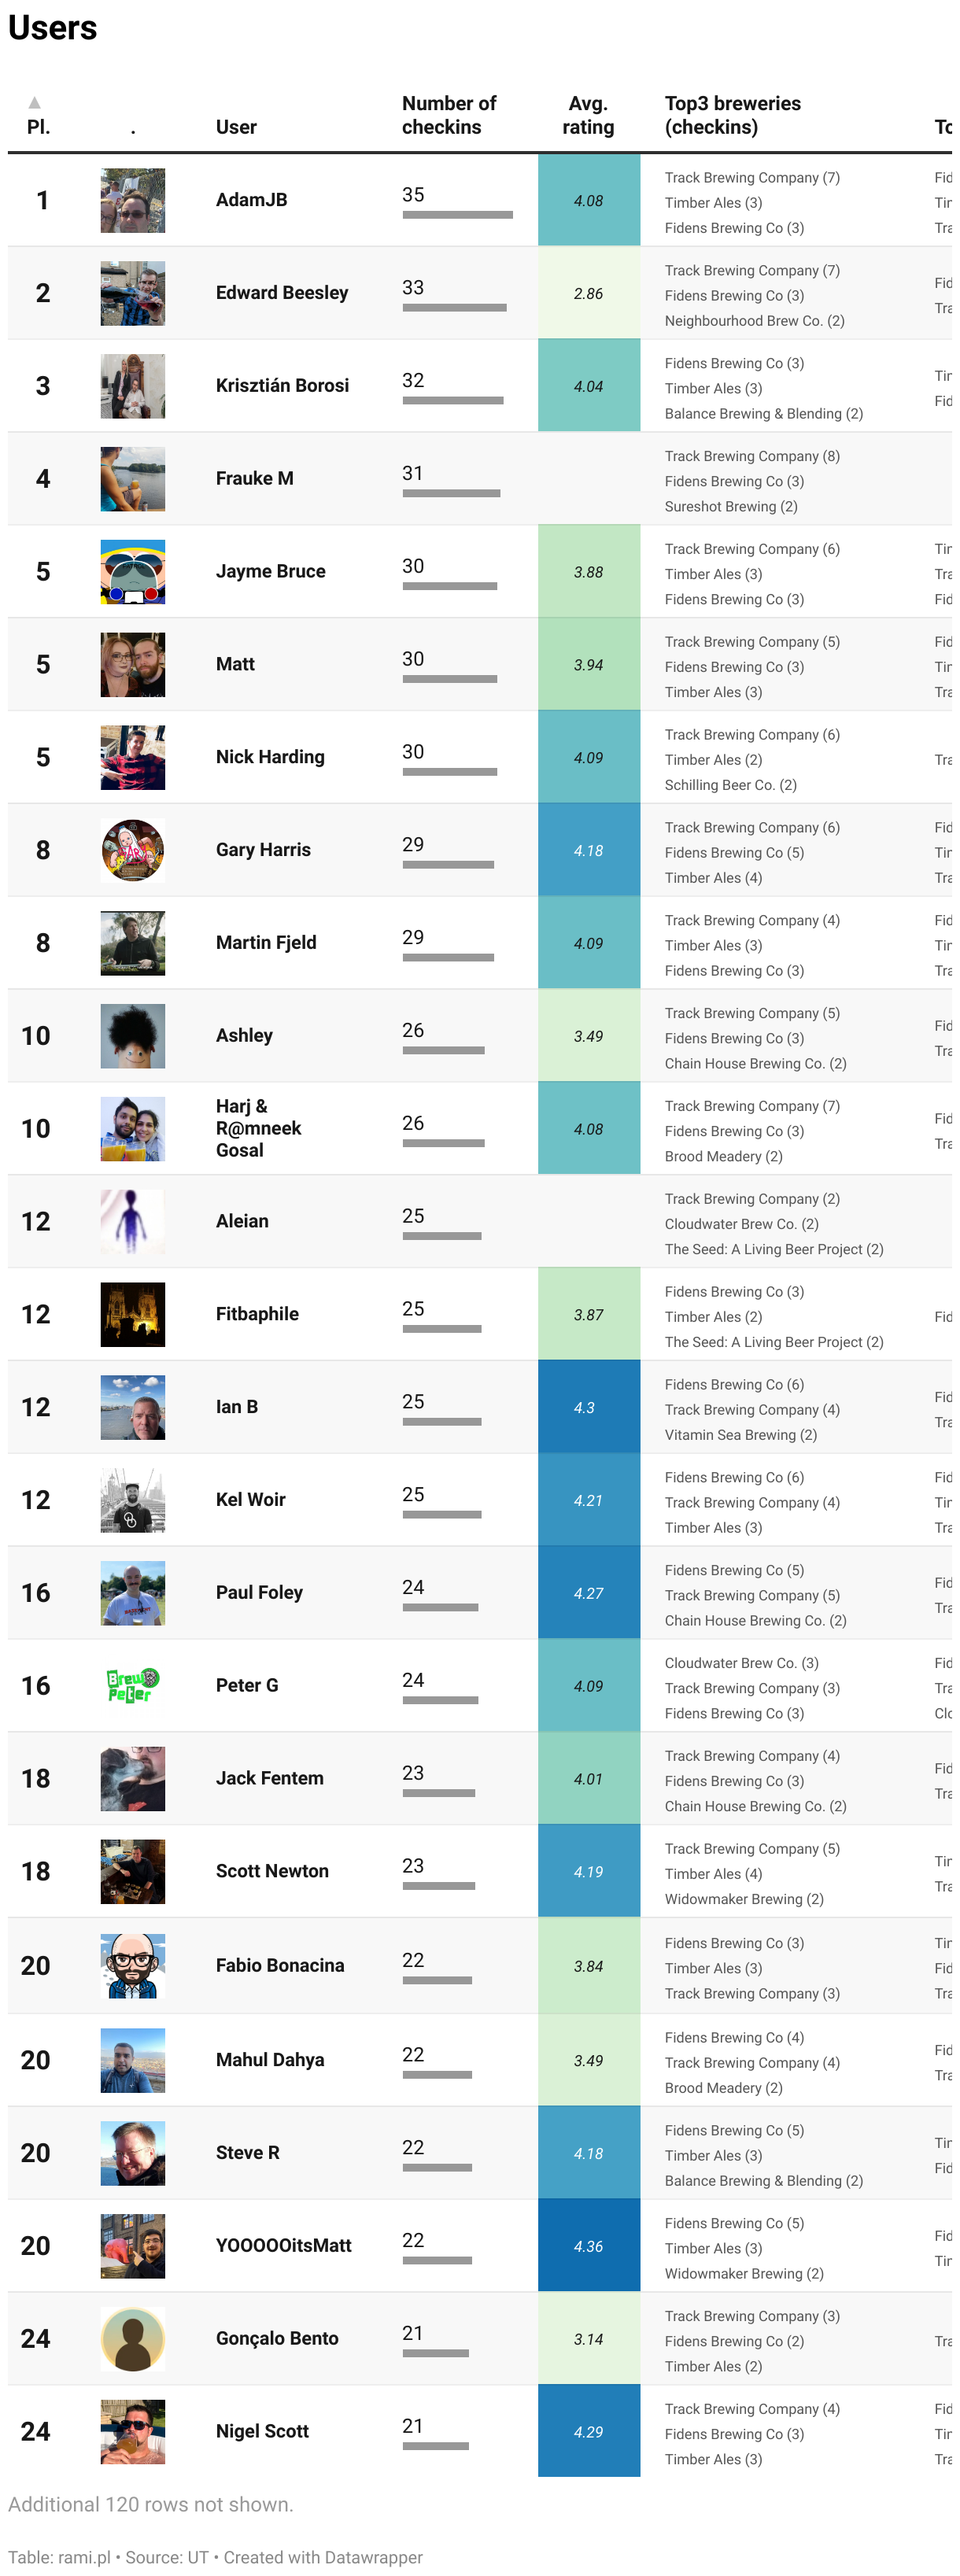The width and height of the screenshot is (960, 2576).
Task: Click Gary Harris's round avatar
Action: point(133,850)
